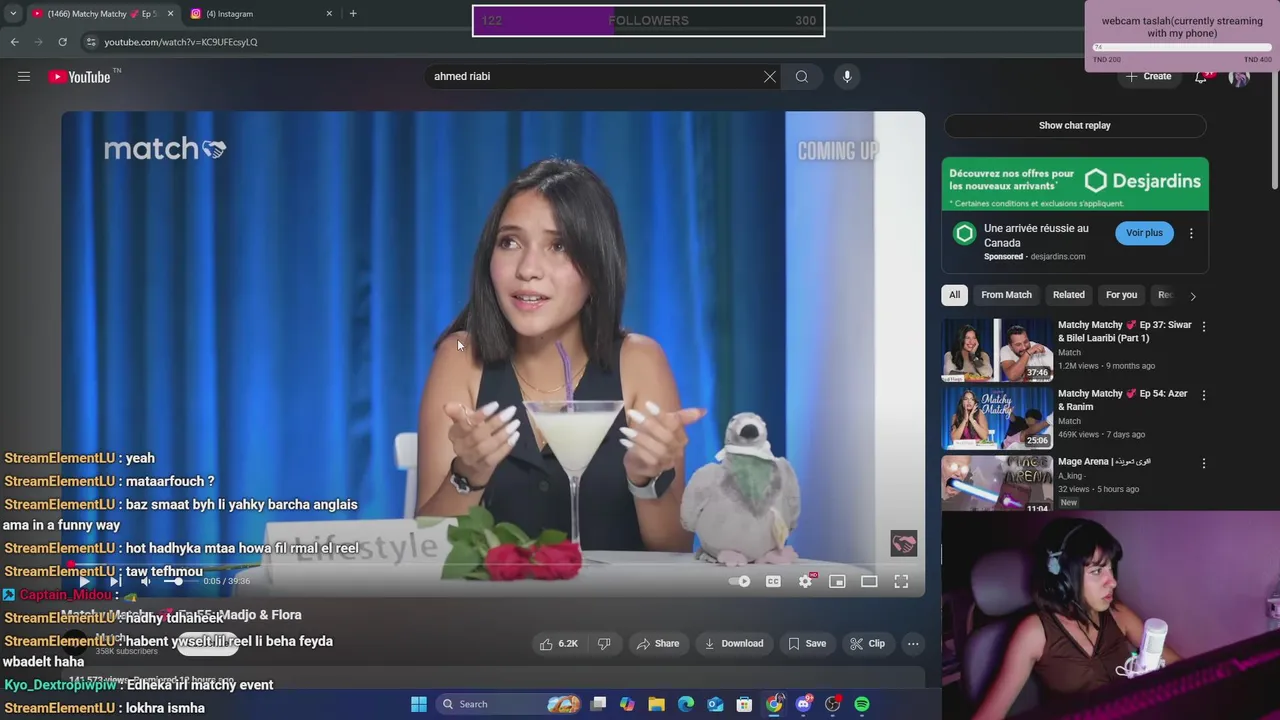Open options for Ep 37 video
The height and width of the screenshot is (720, 1280).
[1203, 327]
